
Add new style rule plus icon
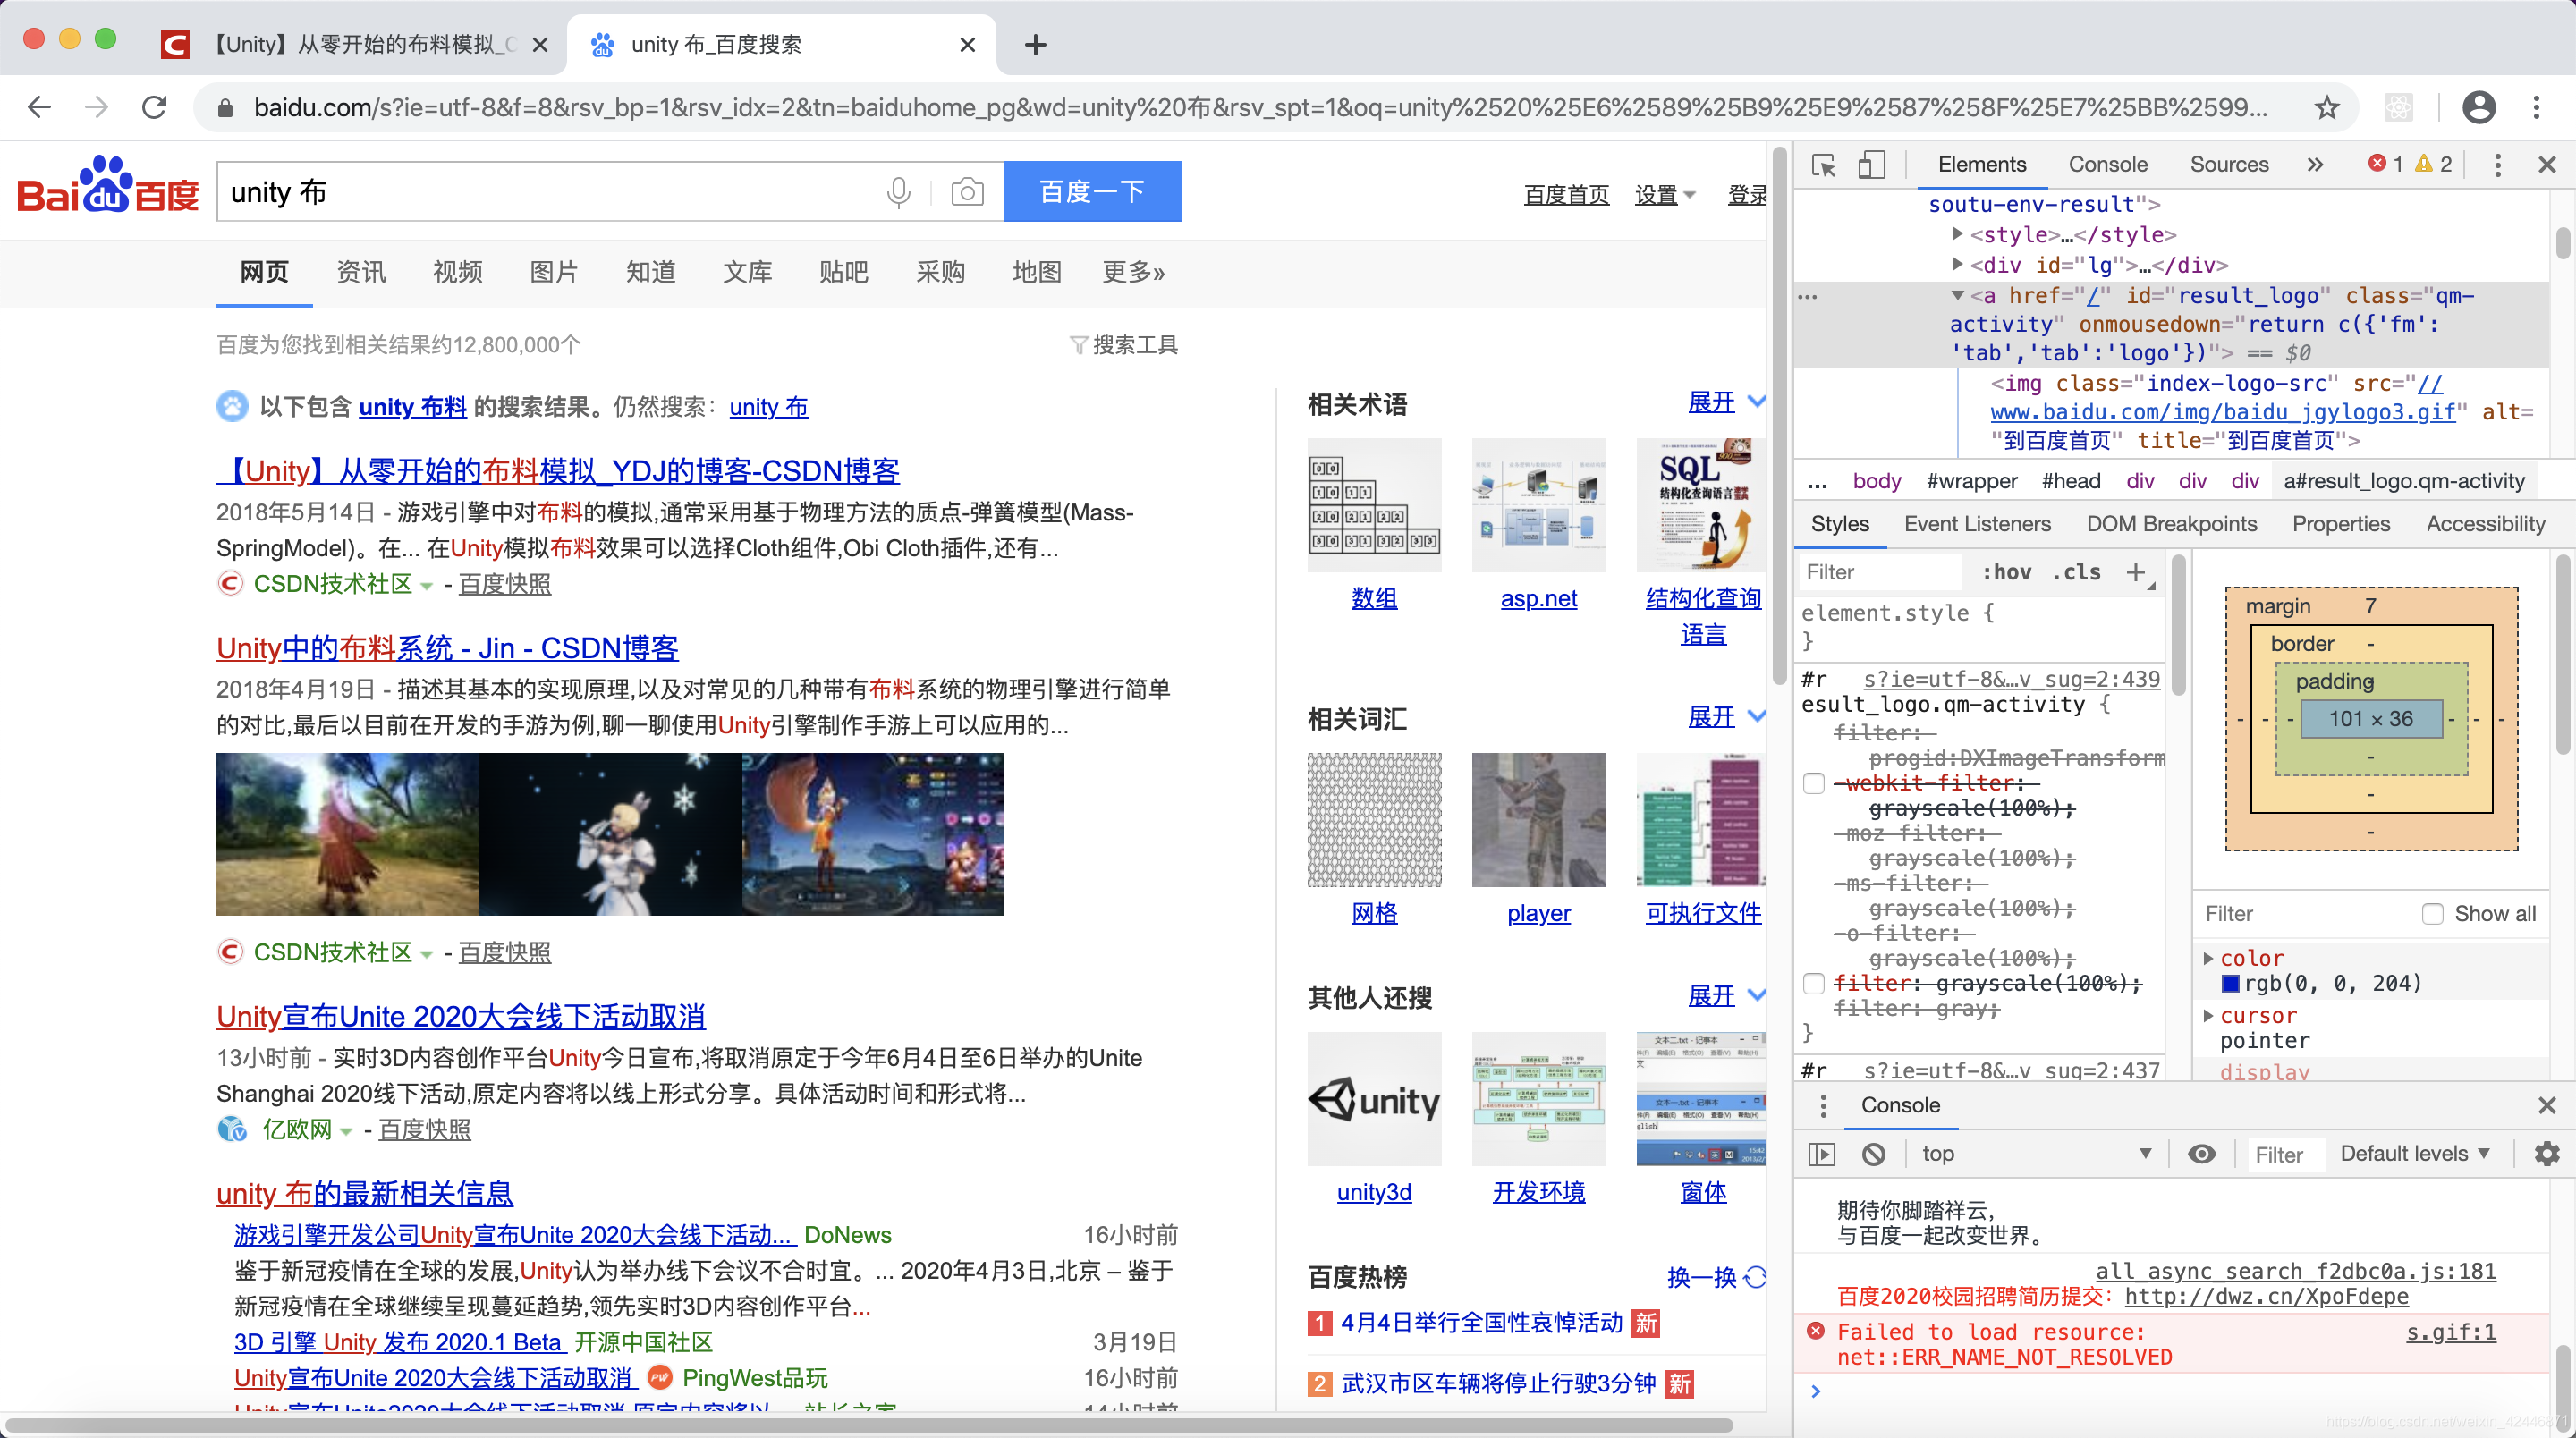(2136, 572)
